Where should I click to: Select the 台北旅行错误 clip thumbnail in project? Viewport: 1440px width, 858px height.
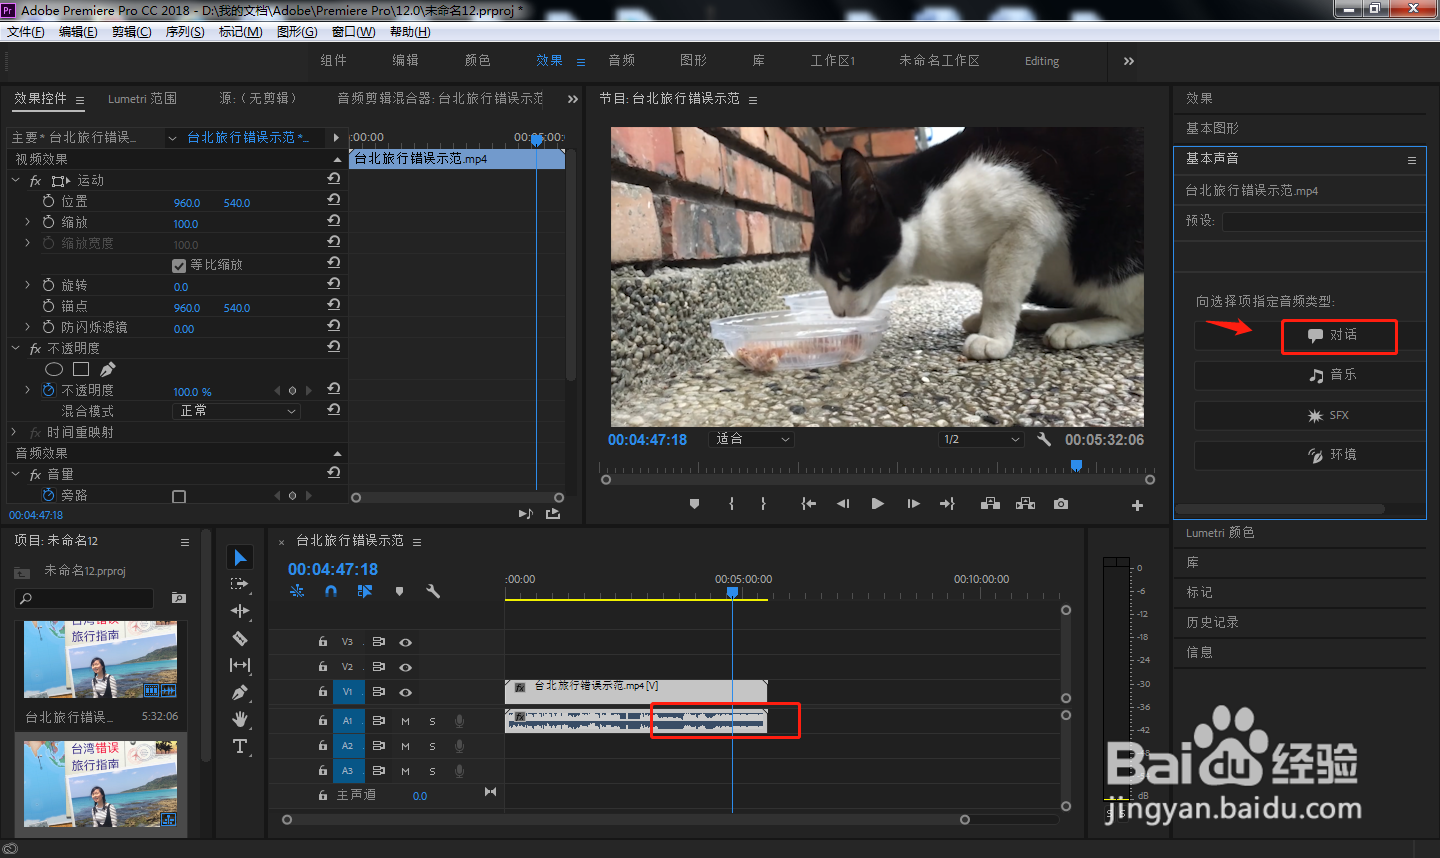(100, 660)
